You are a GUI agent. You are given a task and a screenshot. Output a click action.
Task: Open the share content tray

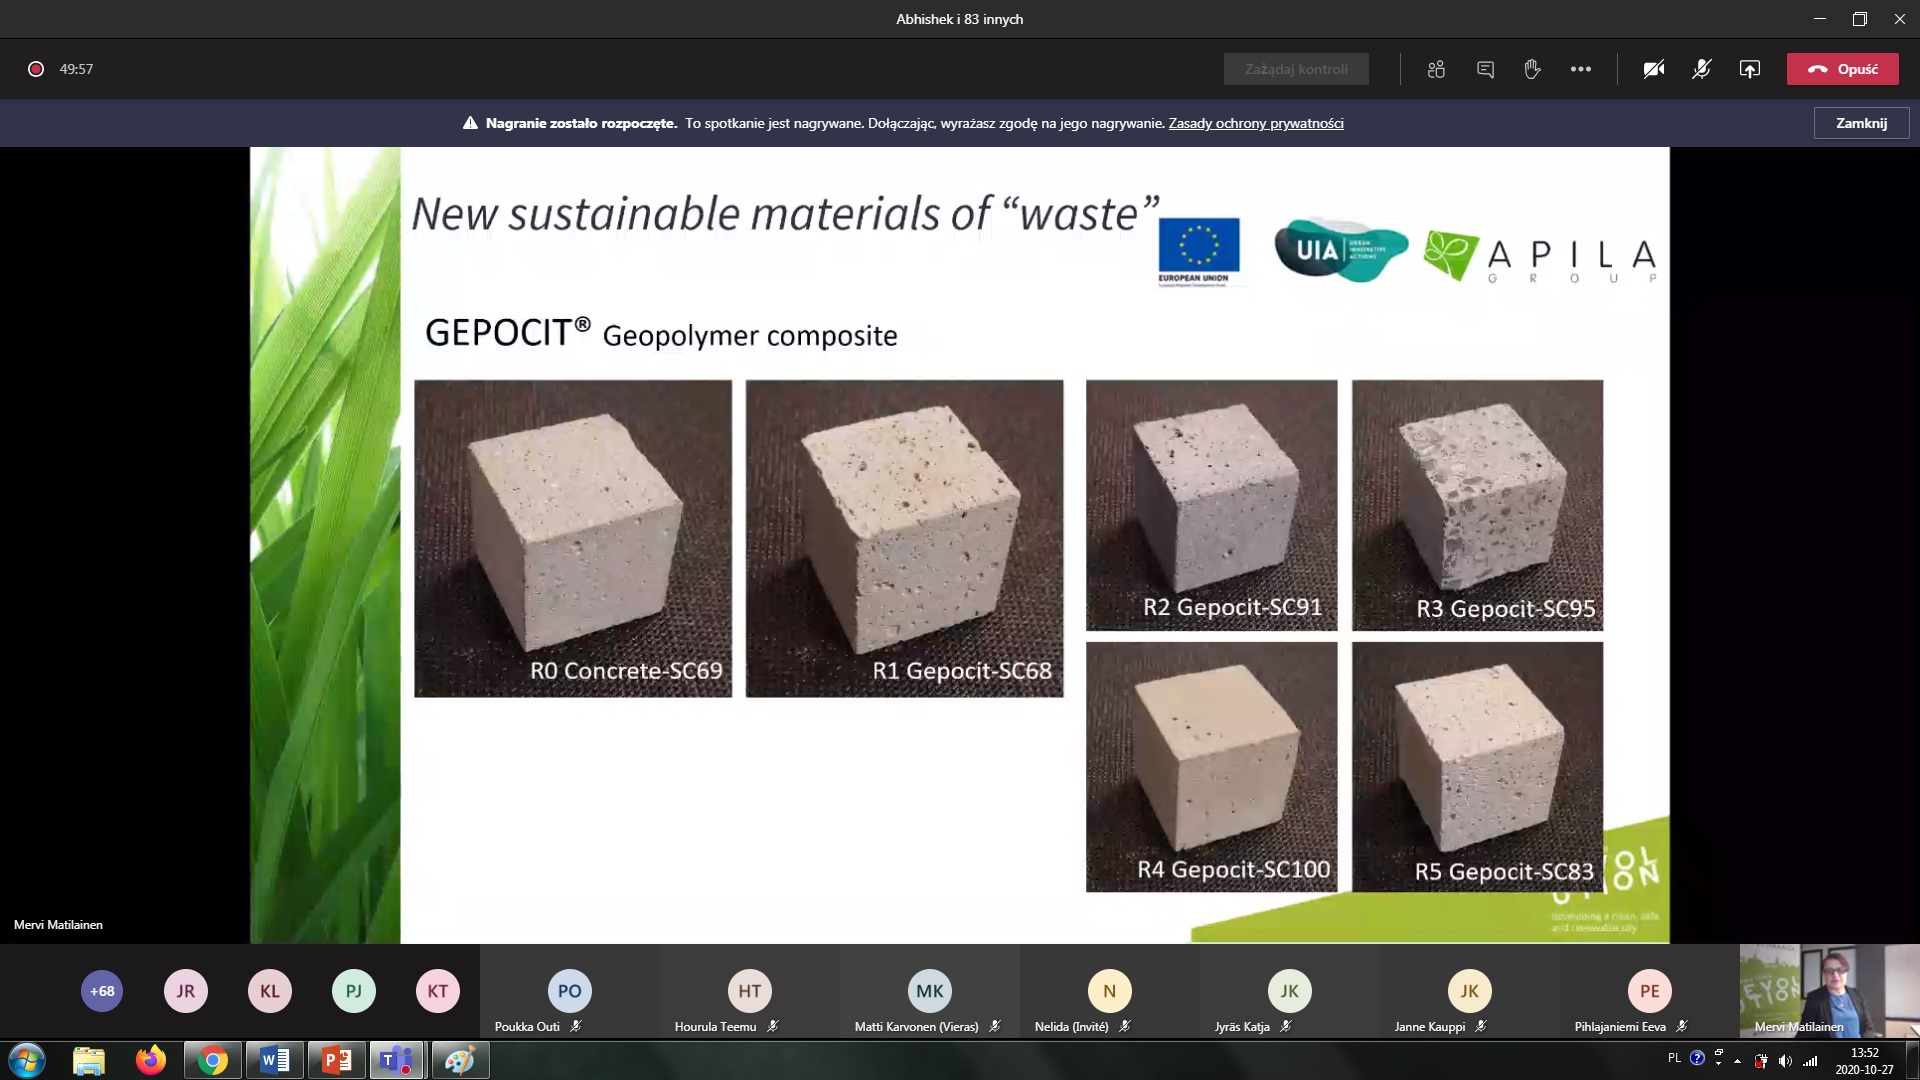[x=1749, y=69]
